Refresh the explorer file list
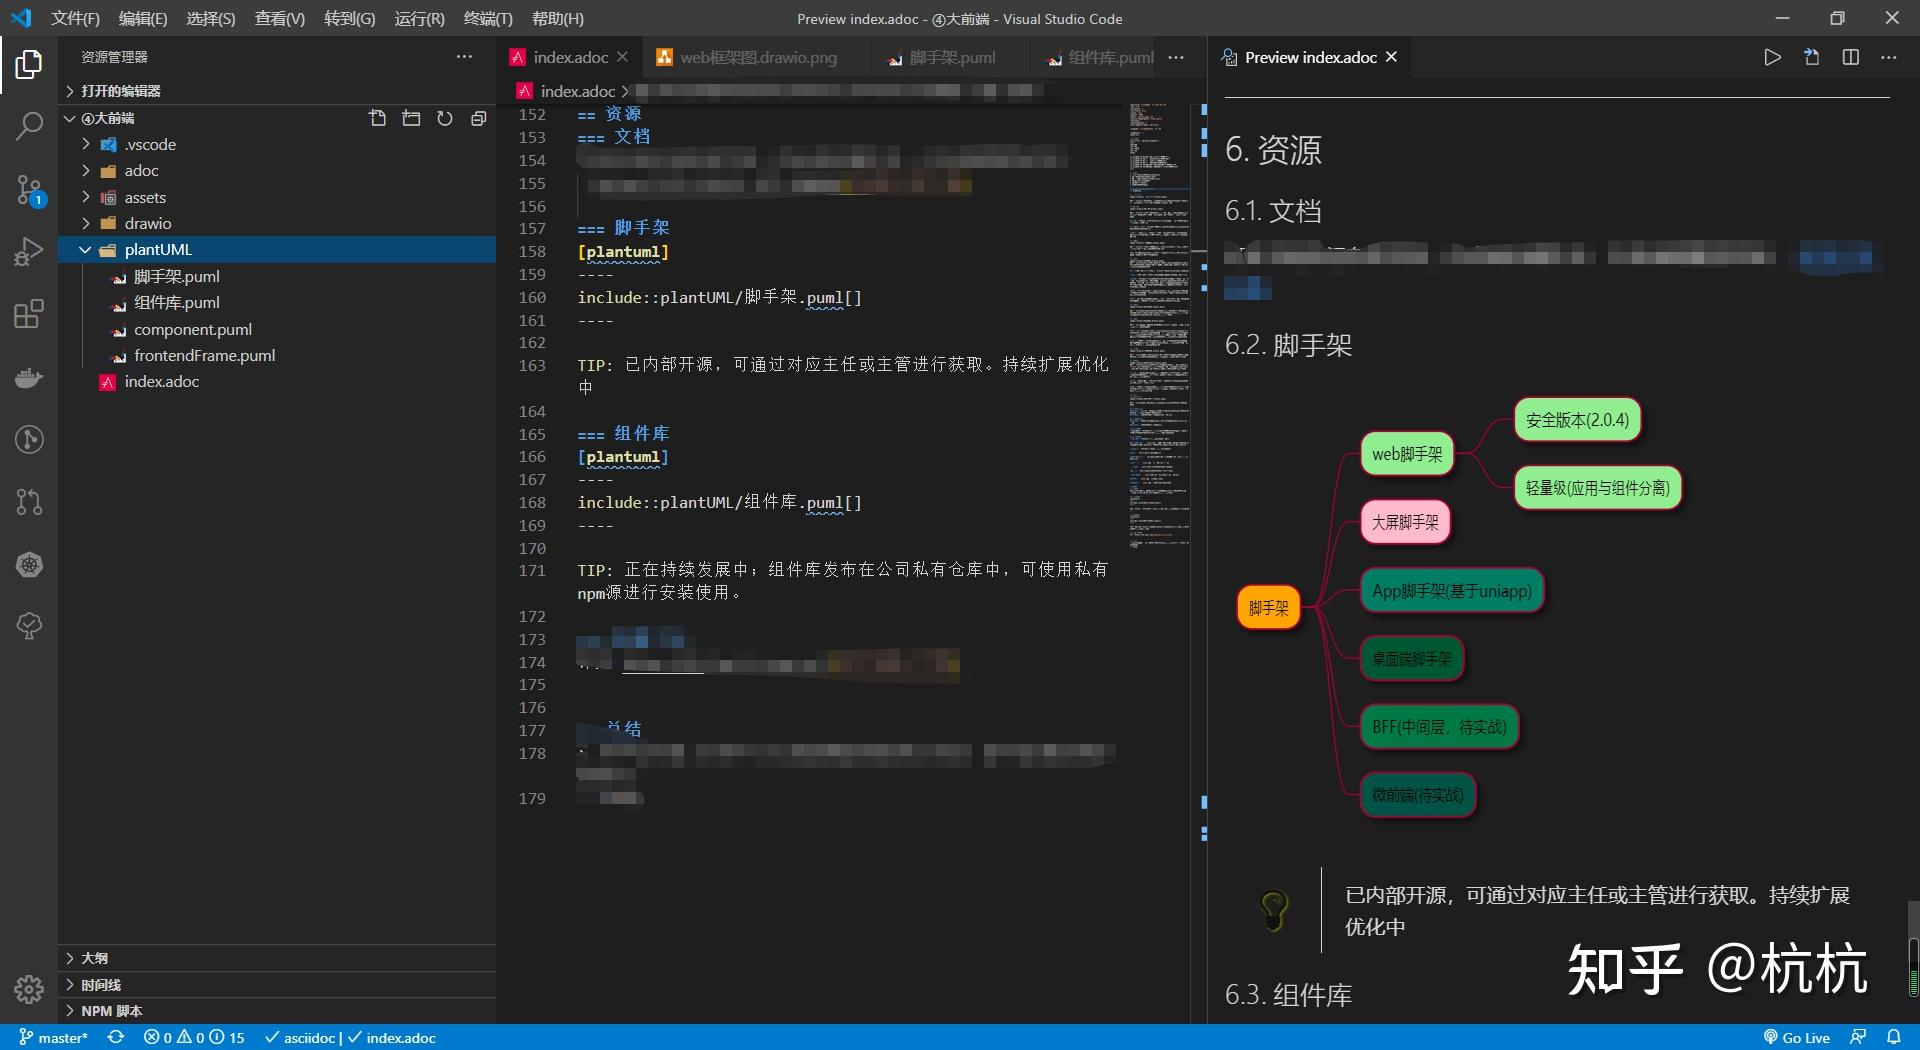The width and height of the screenshot is (1920, 1050). pos(445,118)
